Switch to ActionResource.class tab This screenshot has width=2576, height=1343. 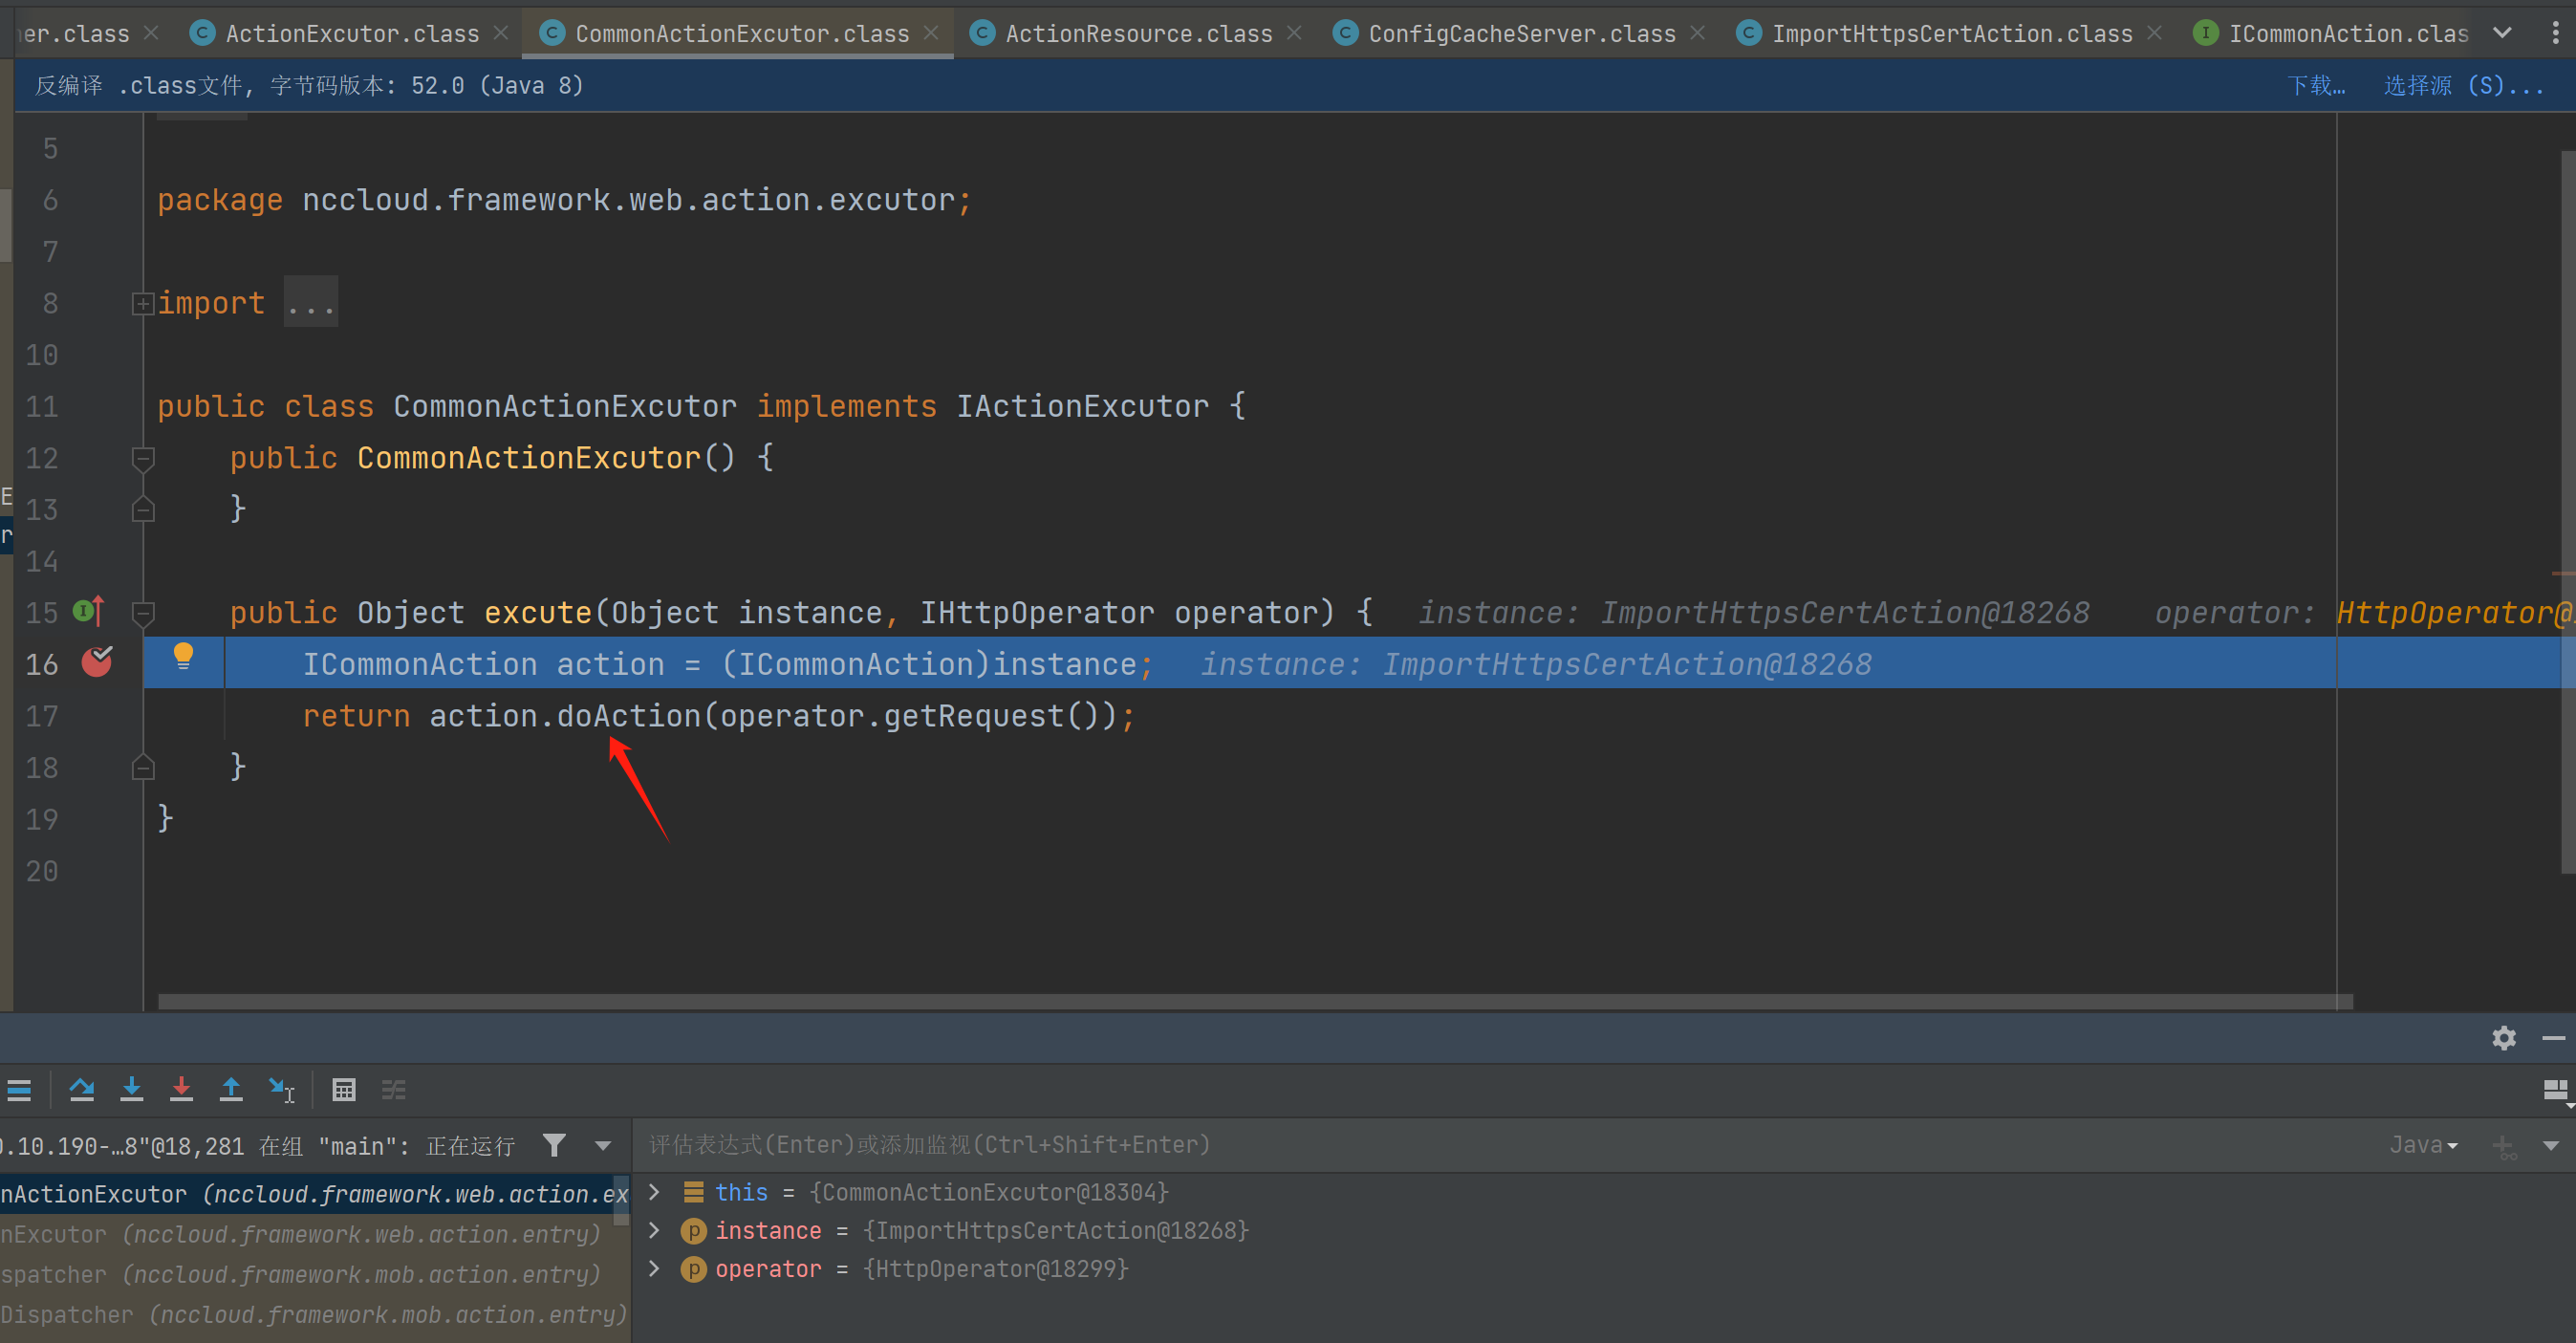(x=1137, y=34)
